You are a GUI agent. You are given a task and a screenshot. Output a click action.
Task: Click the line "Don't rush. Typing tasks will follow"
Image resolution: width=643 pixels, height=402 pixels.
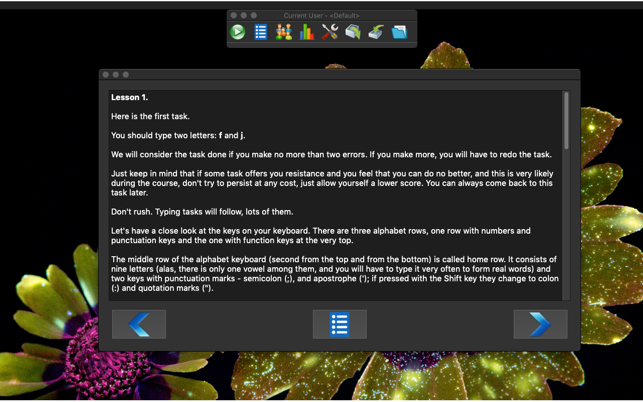pyautogui.click(x=202, y=212)
